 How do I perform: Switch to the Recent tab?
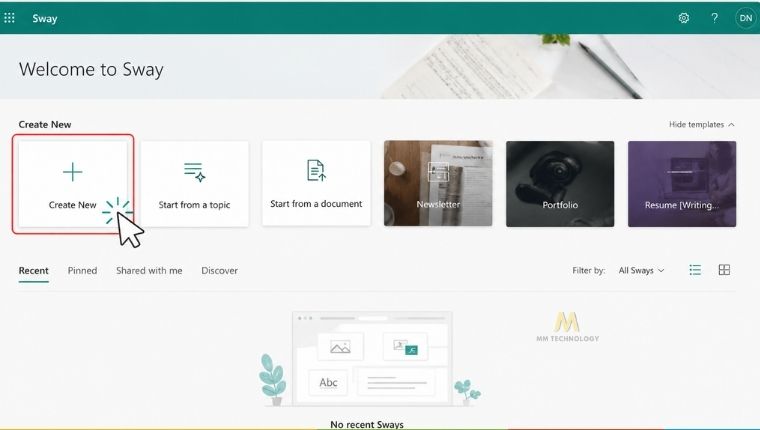click(x=33, y=271)
